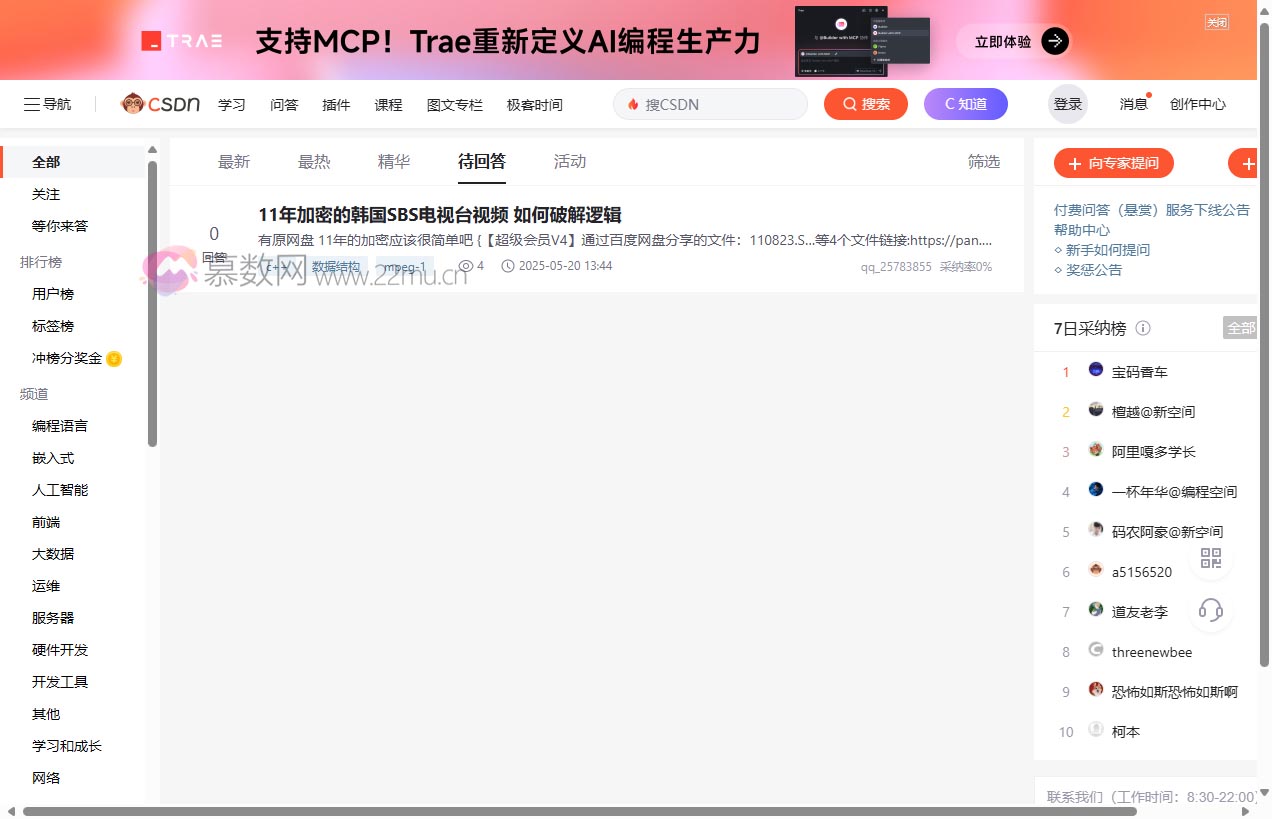Open the site navigation hamburger menu
Viewport: 1272px width, 819px height.
click(46, 103)
